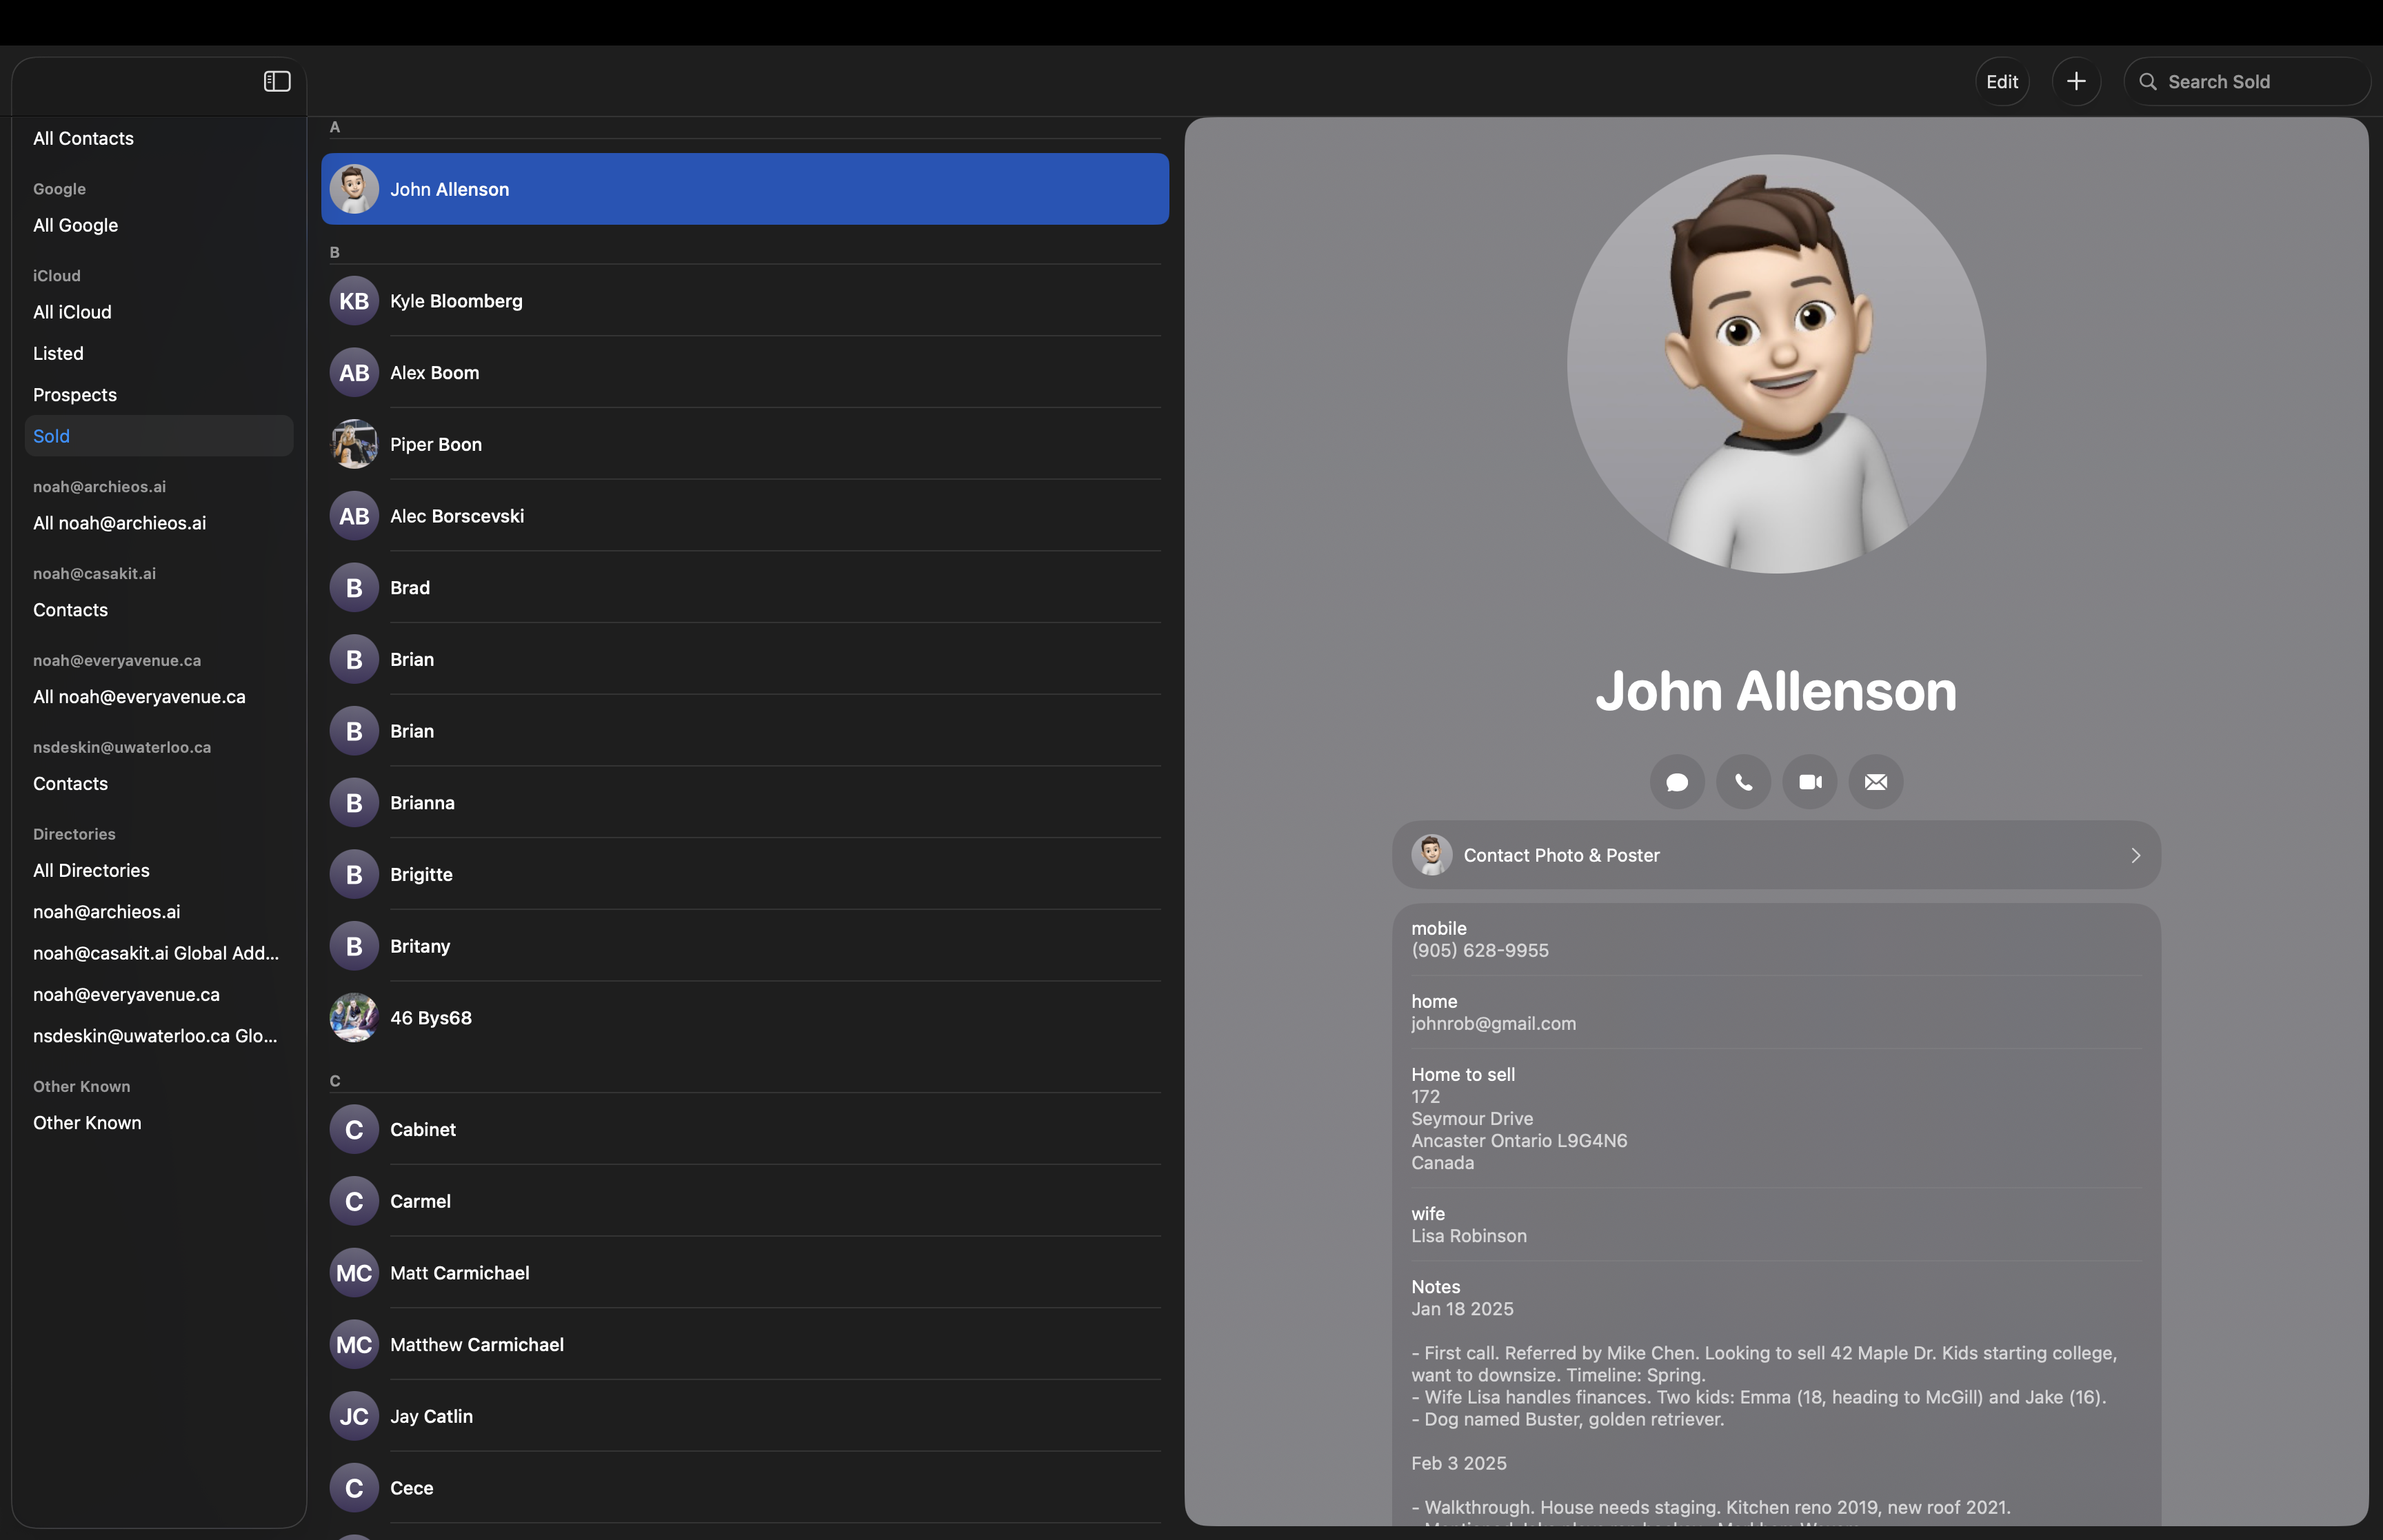Click the magnifier icon in Search Sold
The width and height of the screenshot is (2383, 1540).
click(x=2148, y=81)
